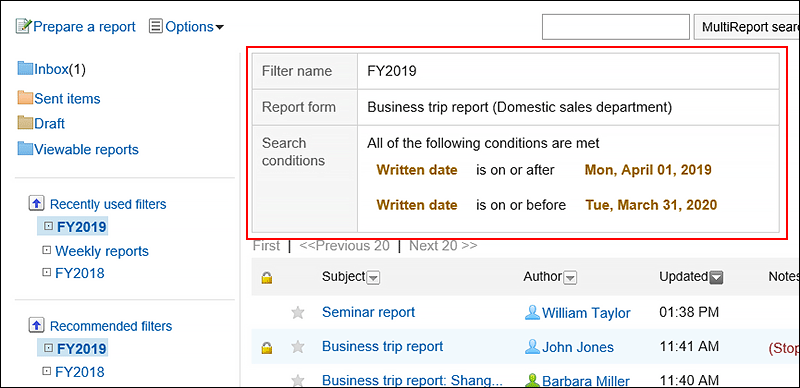Star the Seminar report
The image size is (800, 388).
pos(297,313)
